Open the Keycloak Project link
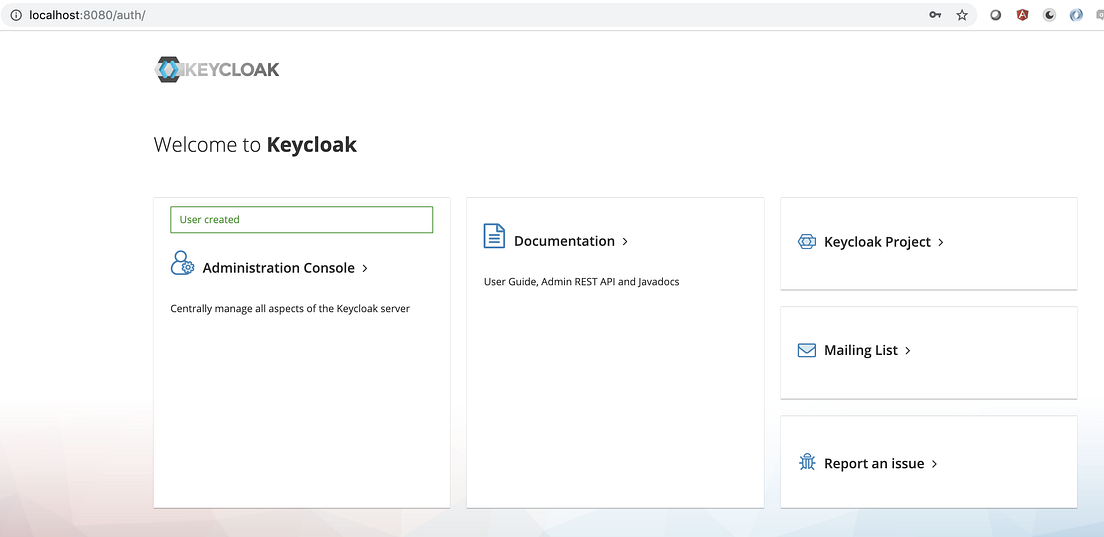Screen dimensions: 1104x537 (x=877, y=241)
